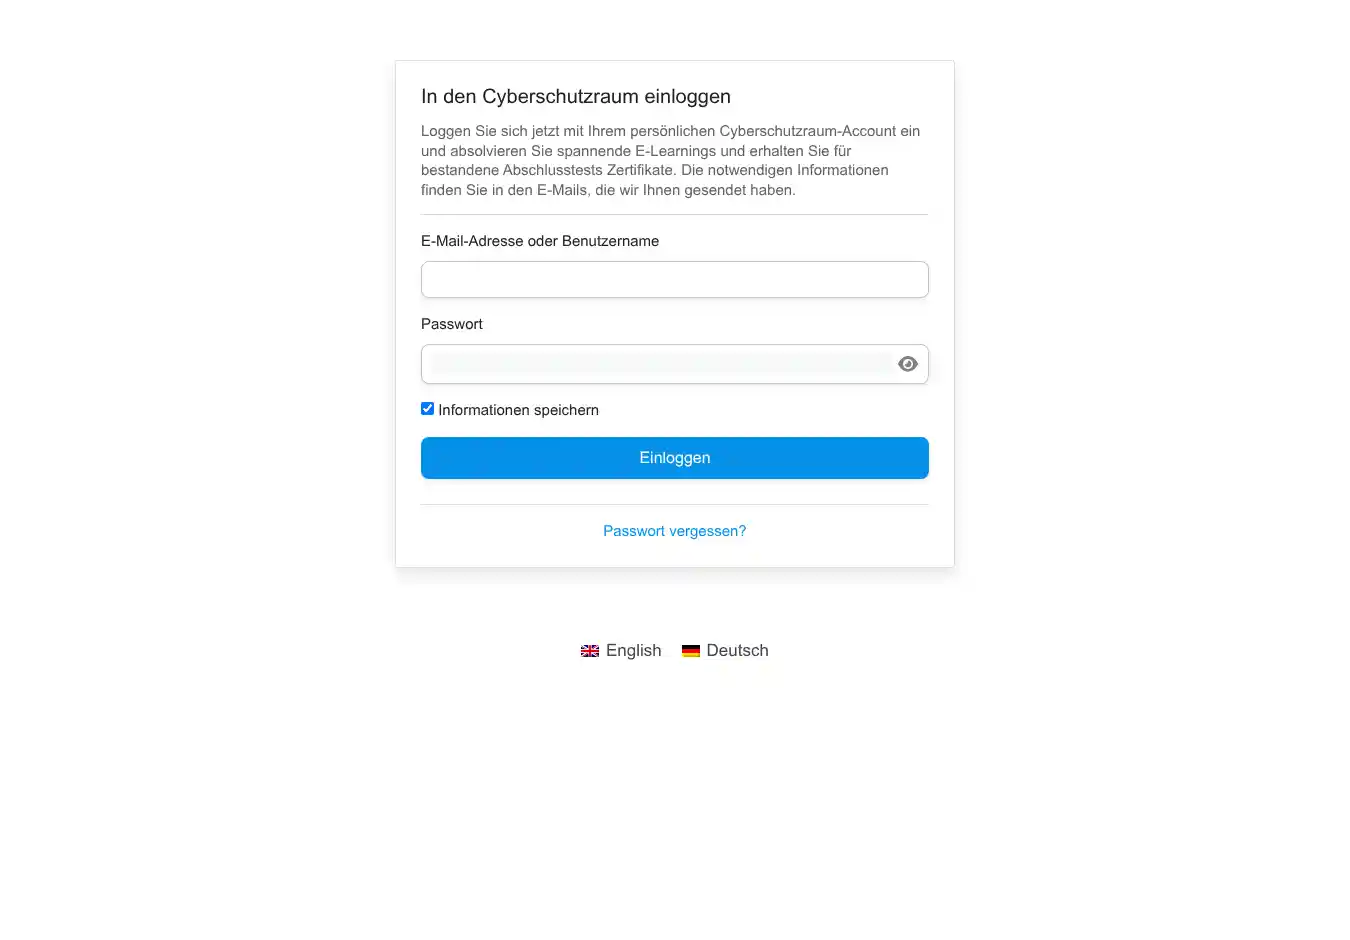Show the password with the eye icon
The height and width of the screenshot is (940, 1350).
(907, 364)
